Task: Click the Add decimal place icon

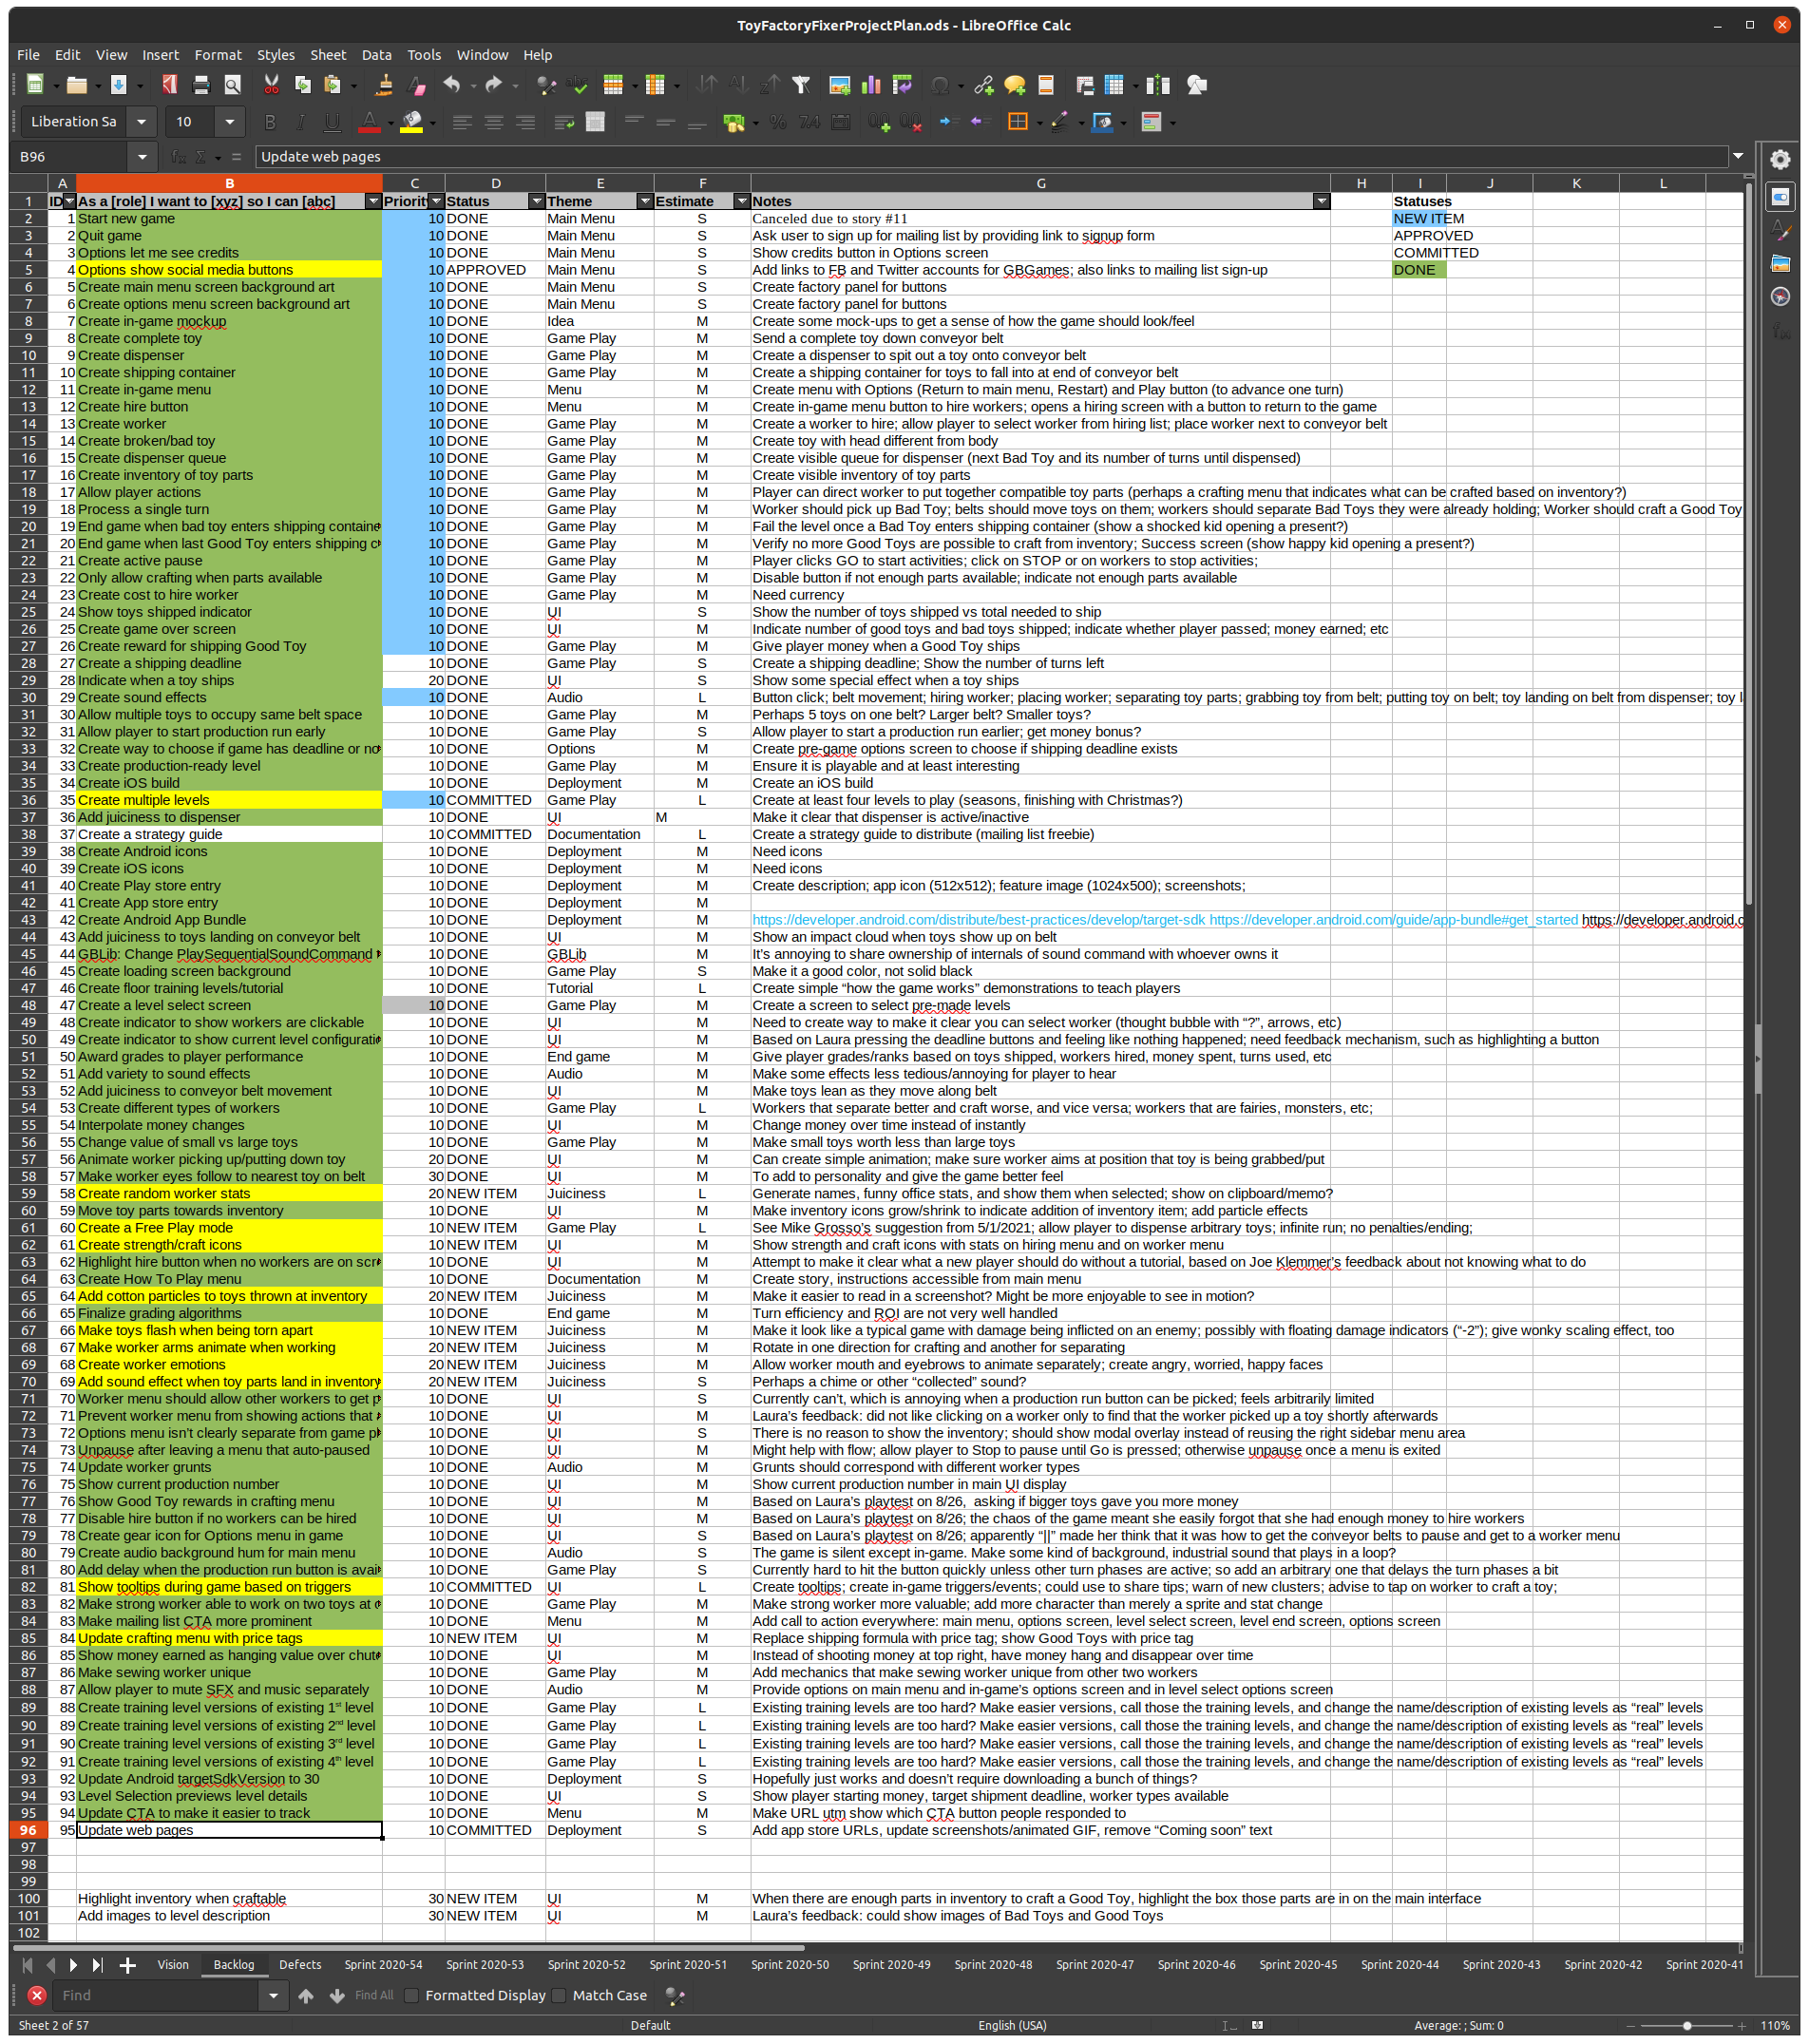Action: point(879,122)
